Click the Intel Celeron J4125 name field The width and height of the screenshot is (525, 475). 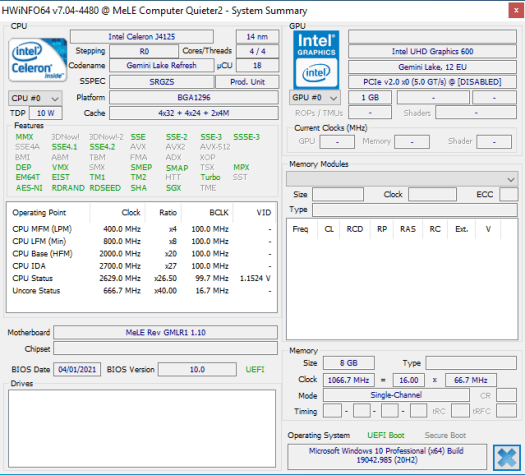142,36
